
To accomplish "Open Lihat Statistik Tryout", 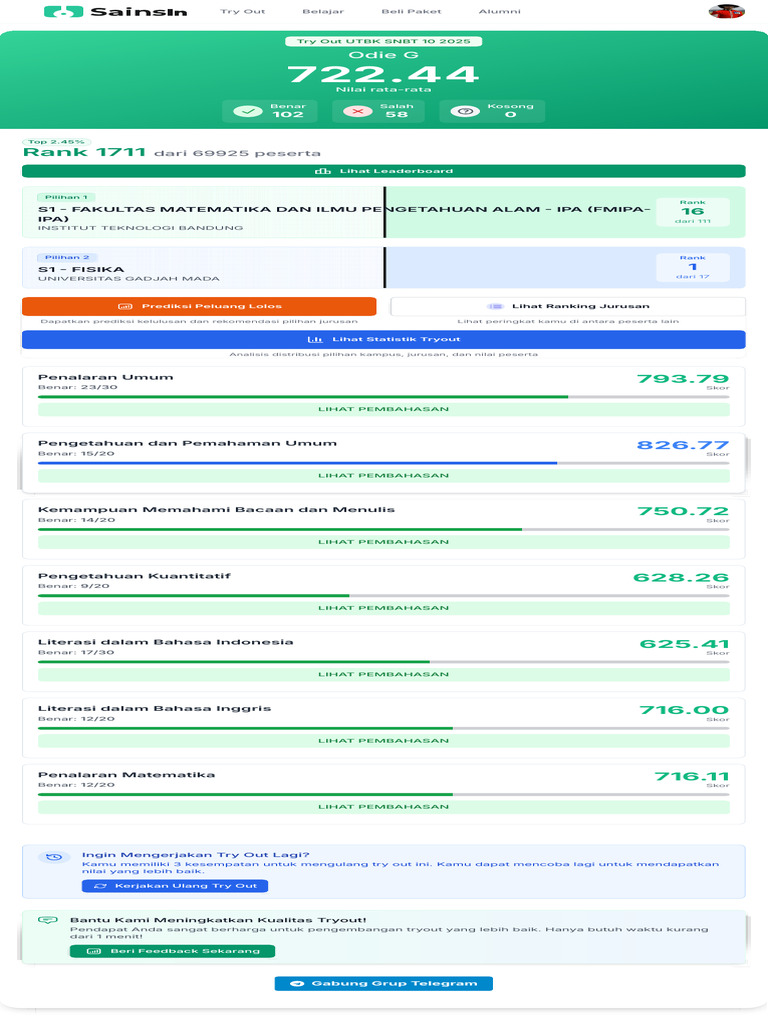I will 383,340.
